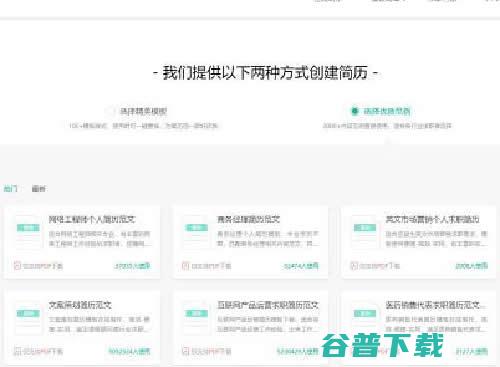Click thumbnail of 文案策划 resume card
The height and width of the screenshot is (367, 500).
[x=28, y=317]
